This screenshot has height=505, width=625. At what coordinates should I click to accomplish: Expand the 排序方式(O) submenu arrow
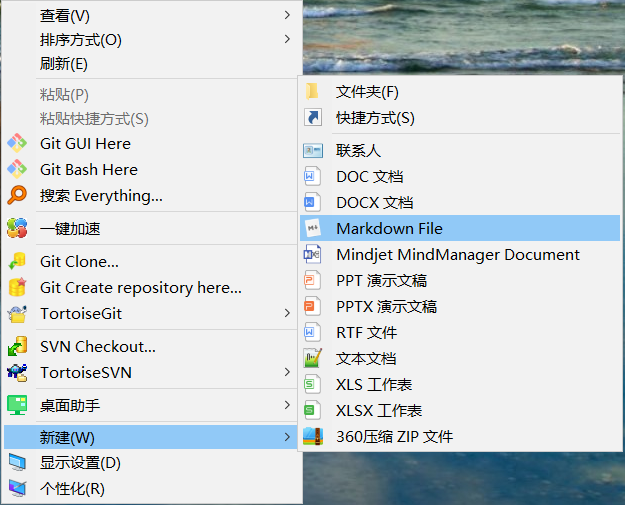click(287, 39)
